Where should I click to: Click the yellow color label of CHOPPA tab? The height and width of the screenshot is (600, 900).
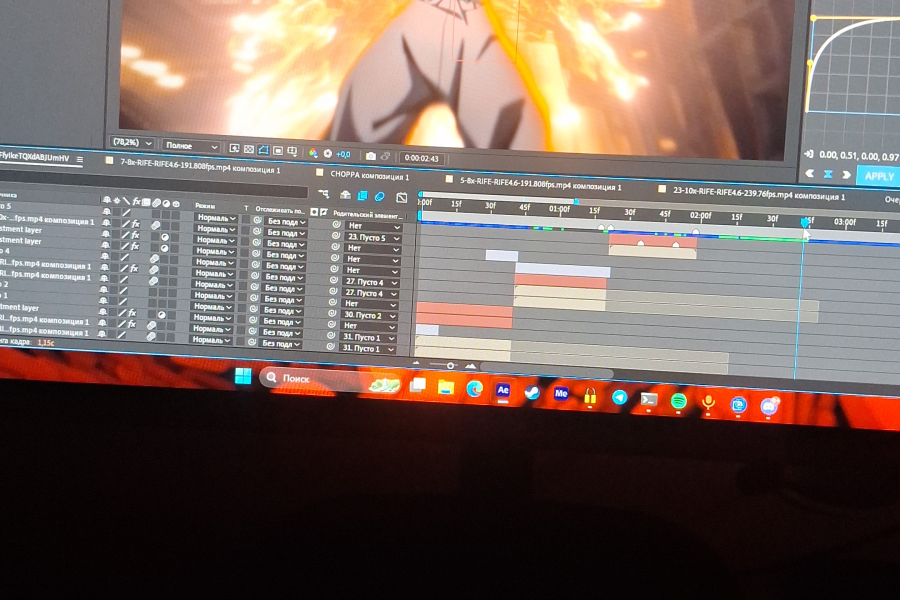point(320,172)
